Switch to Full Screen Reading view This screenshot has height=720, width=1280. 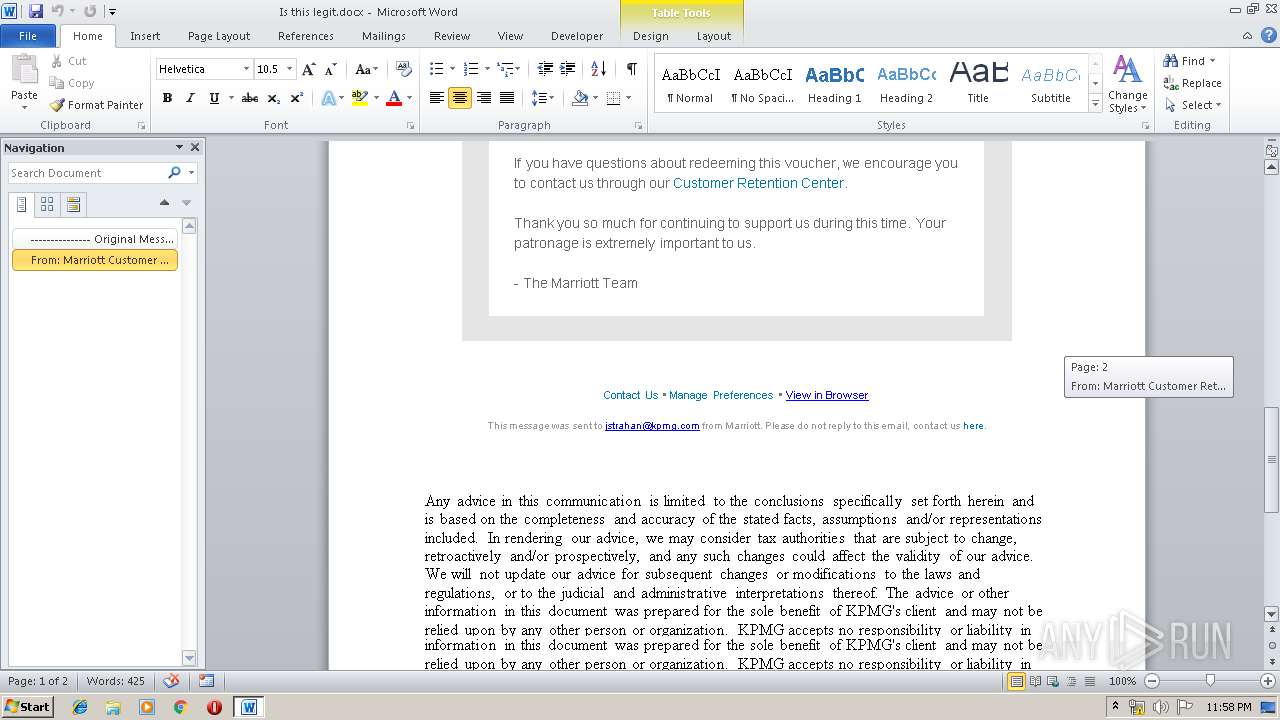[x=1035, y=681]
